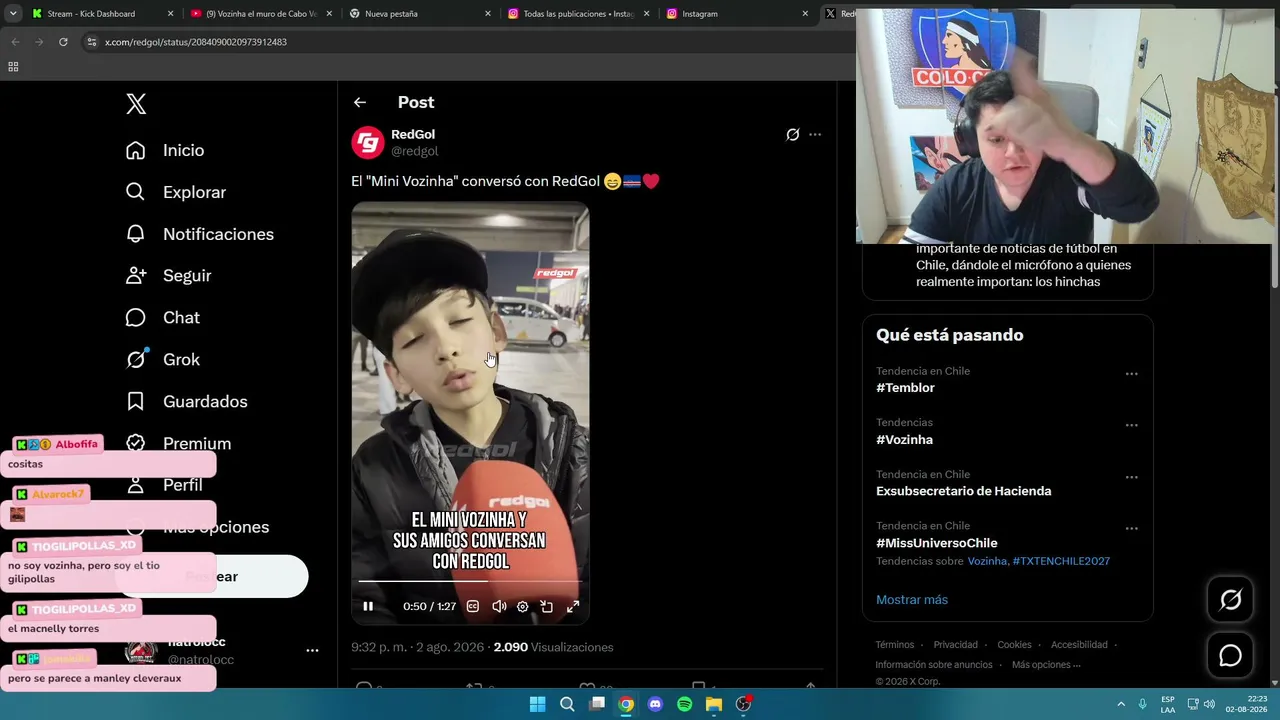The height and width of the screenshot is (720, 1280).
Task: Open the X logo home link
Action: click(136, 104)
